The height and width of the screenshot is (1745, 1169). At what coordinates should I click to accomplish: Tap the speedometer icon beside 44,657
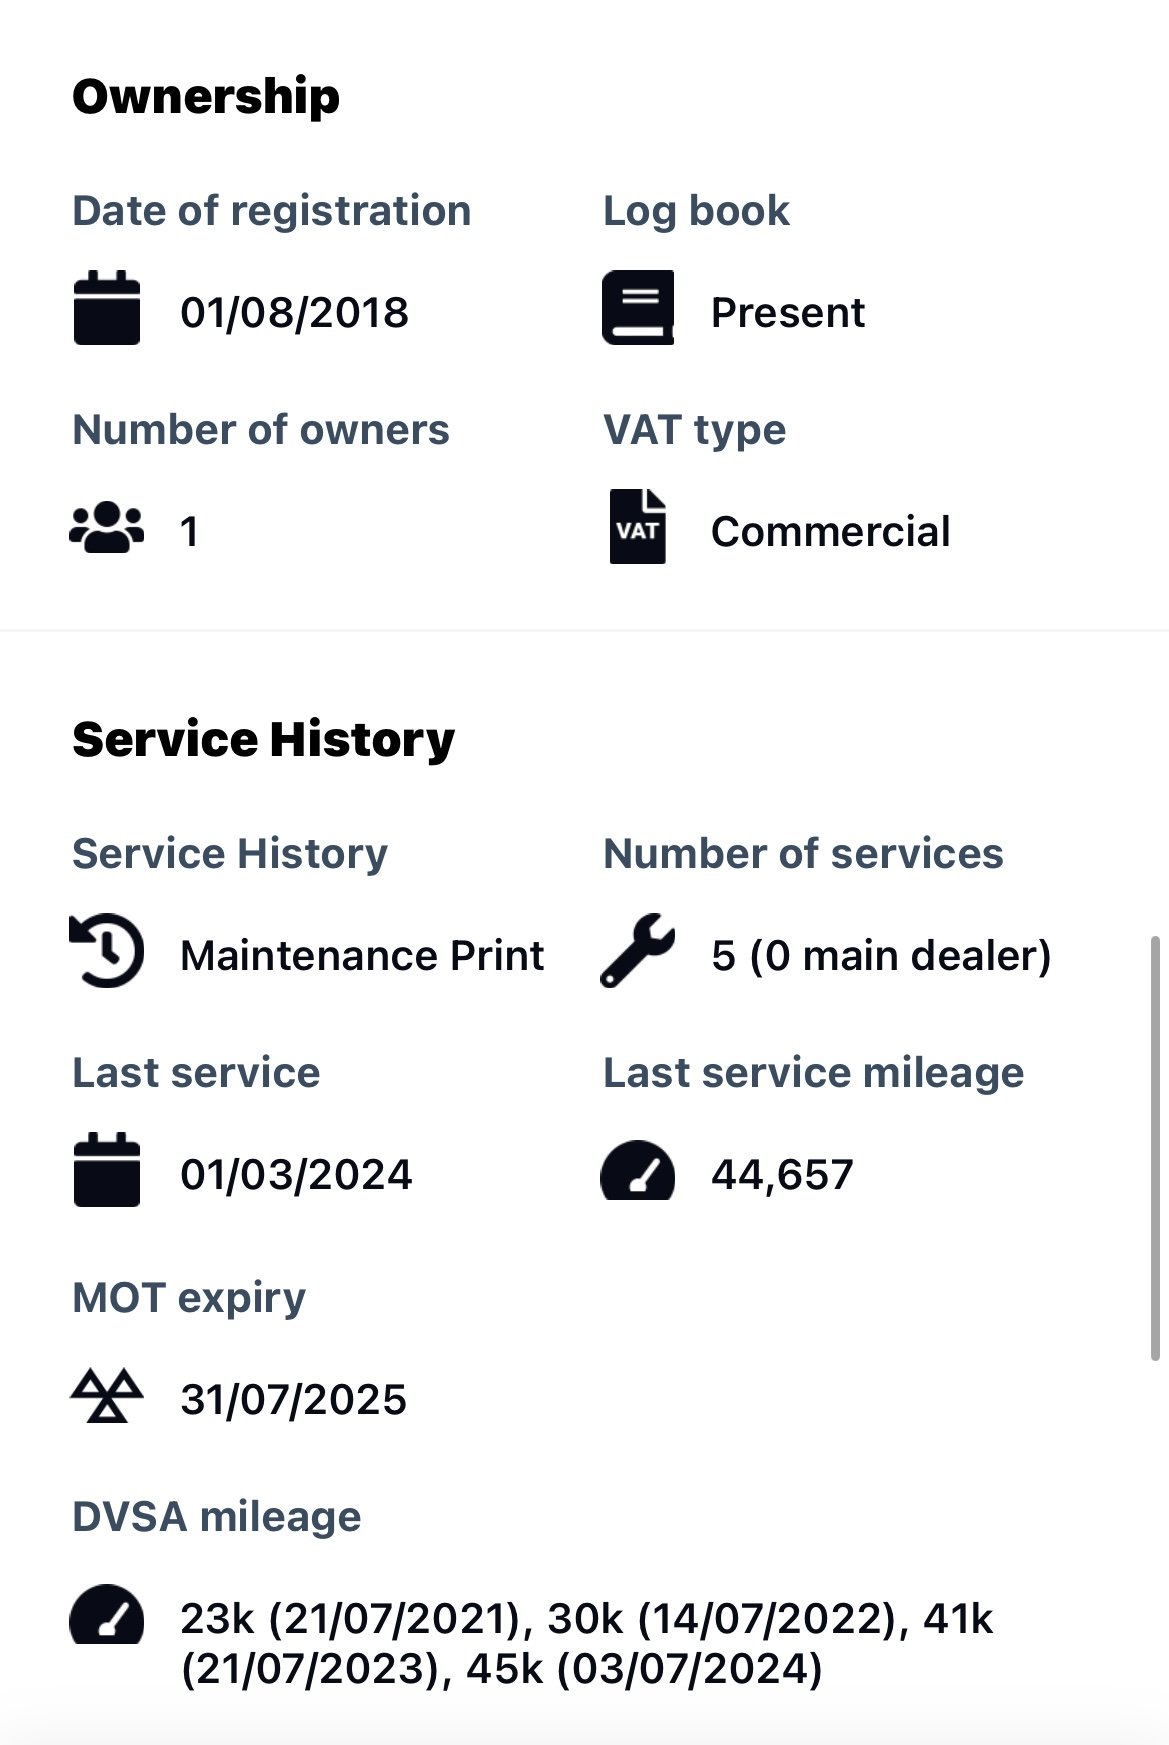click(638, 1170)
